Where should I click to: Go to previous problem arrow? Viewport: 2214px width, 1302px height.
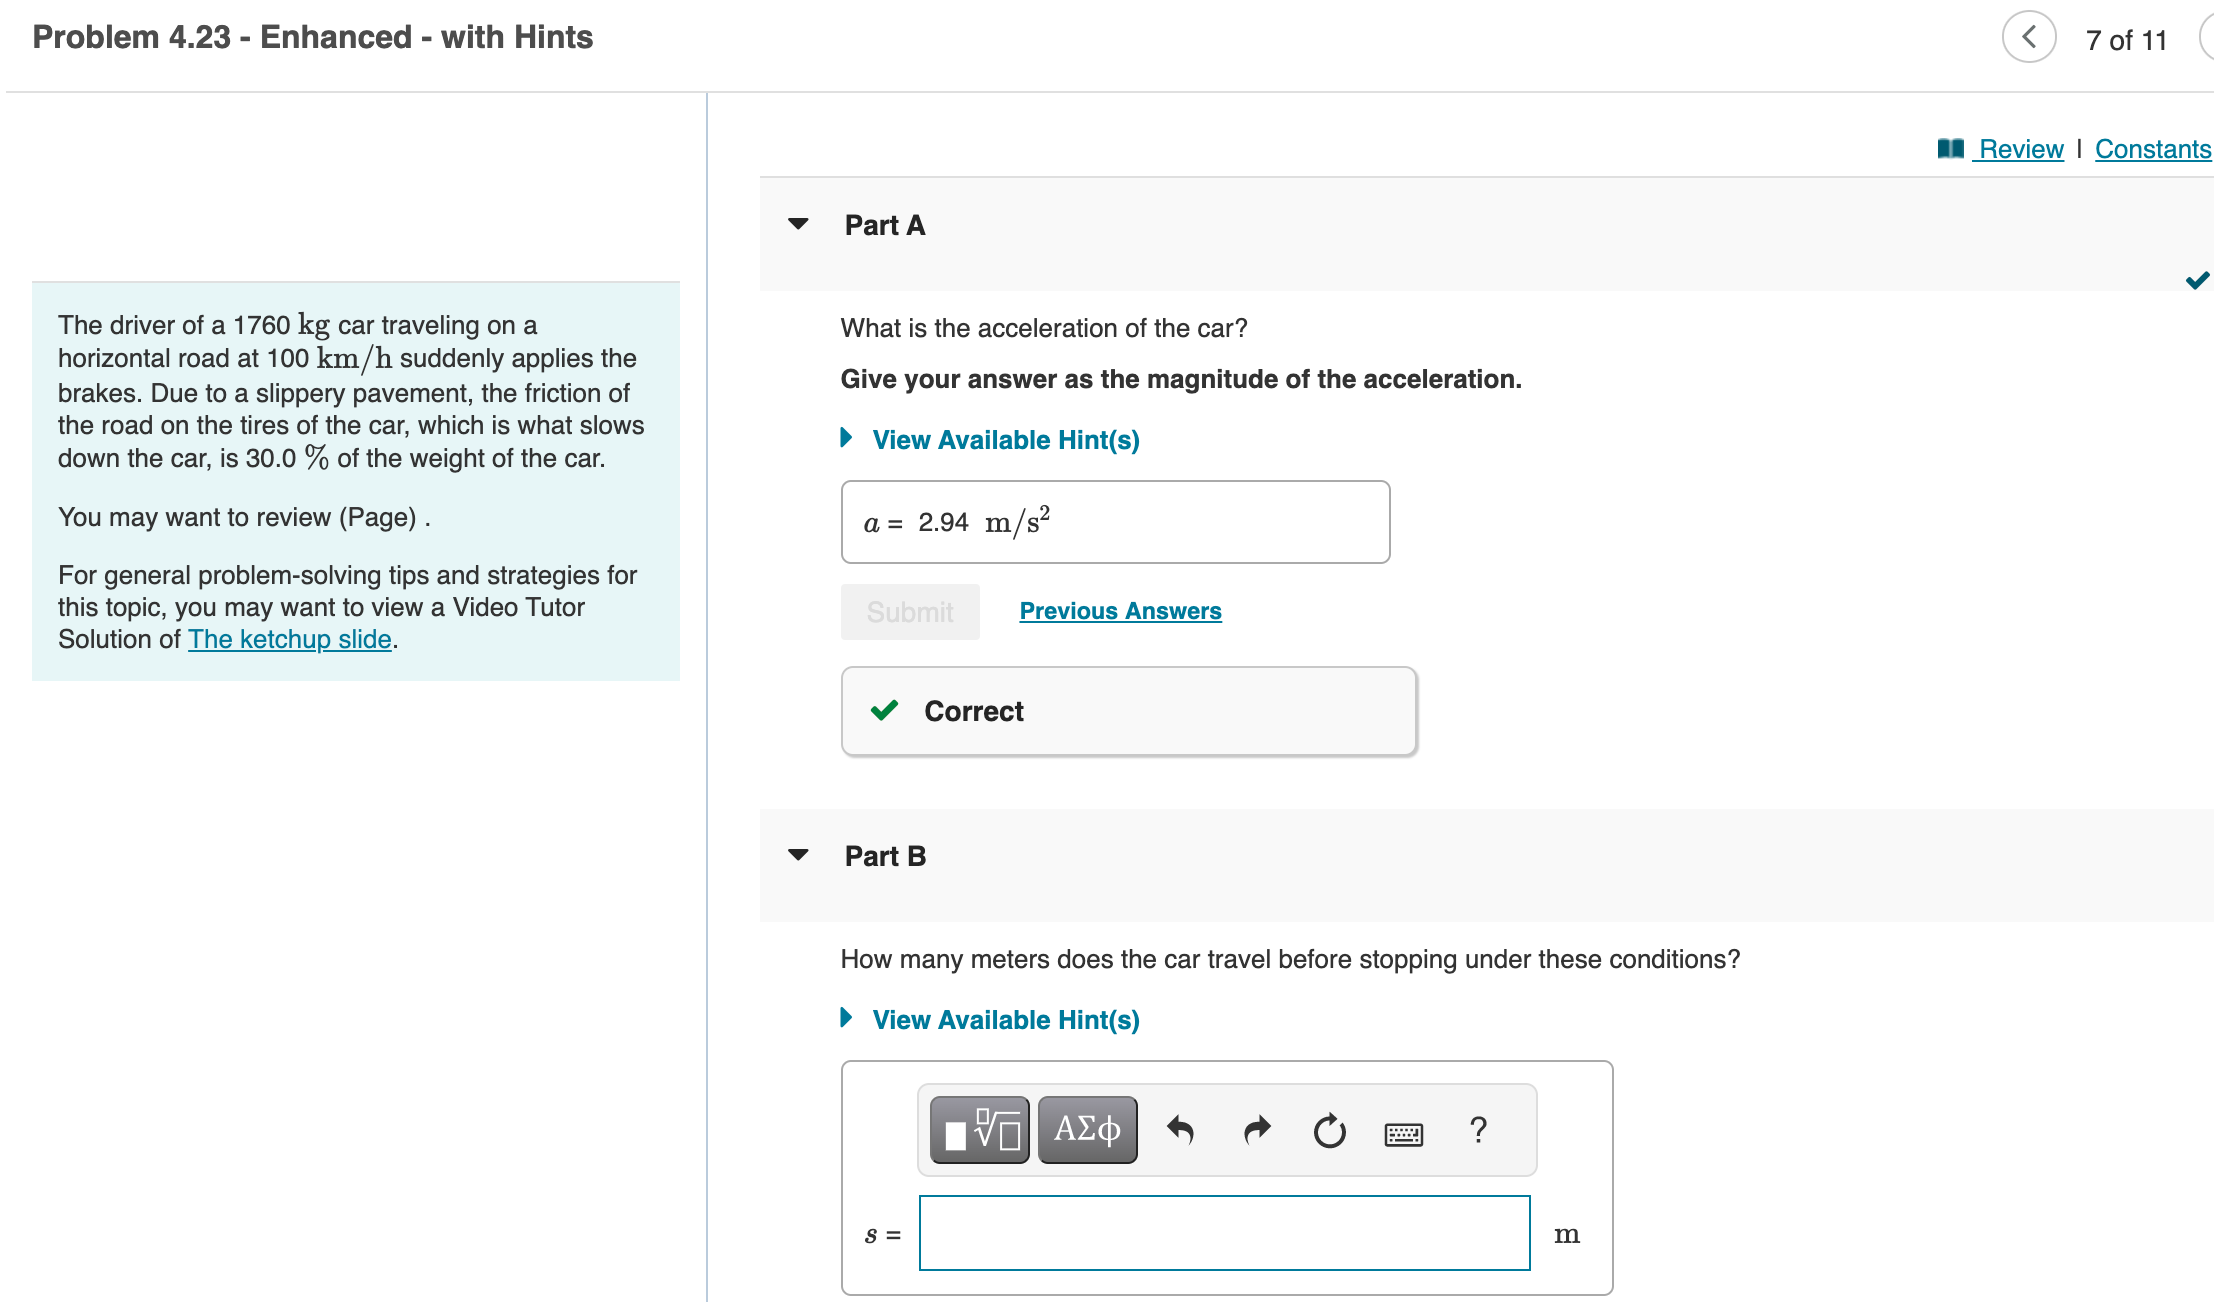click(2028, 38)
